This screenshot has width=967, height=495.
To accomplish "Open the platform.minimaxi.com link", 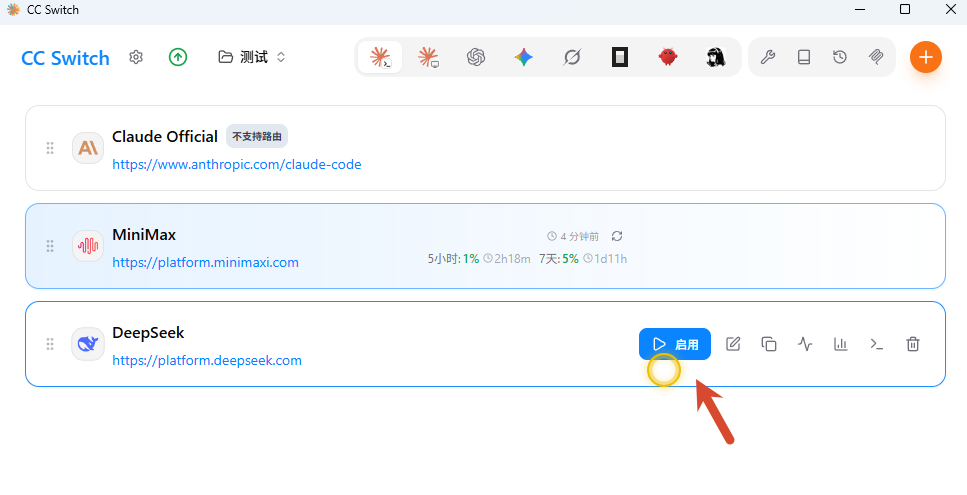I will tap(205, 263).
